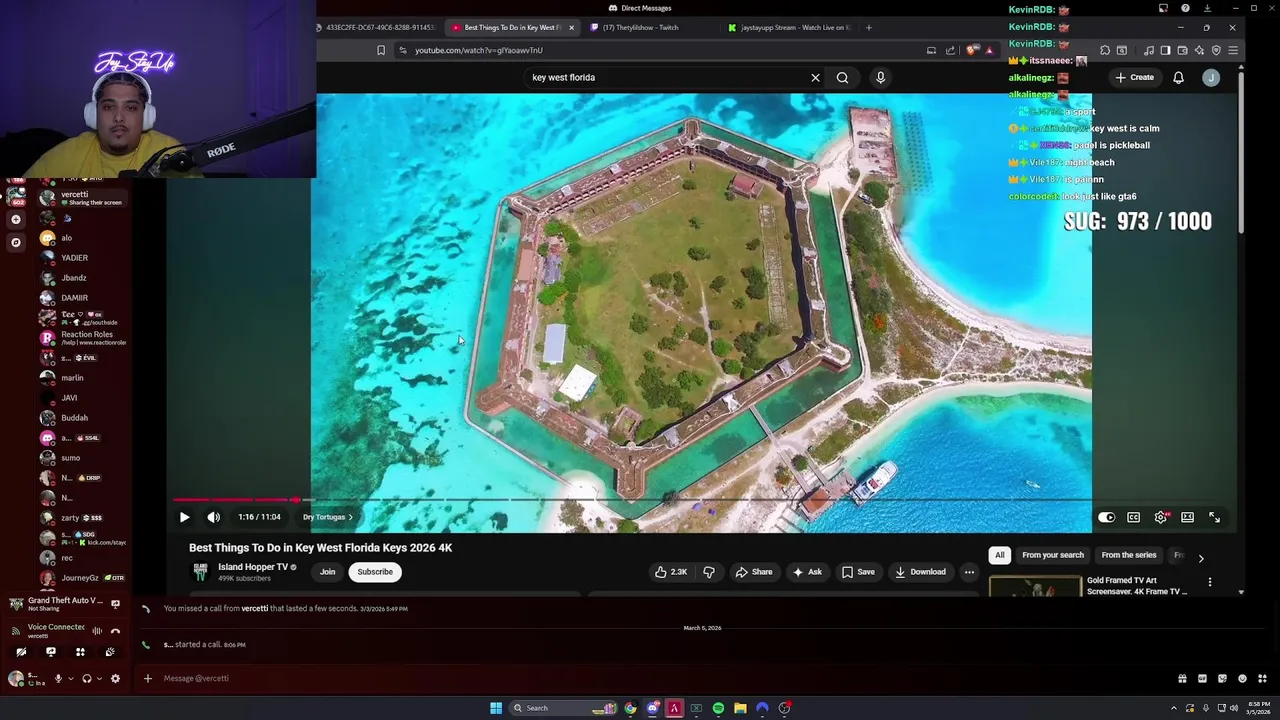Viewport: 1280px width, 720px height.
Task: Open YouTube video settings gear
Action: pyautogui.click(x=1160, y=517)
